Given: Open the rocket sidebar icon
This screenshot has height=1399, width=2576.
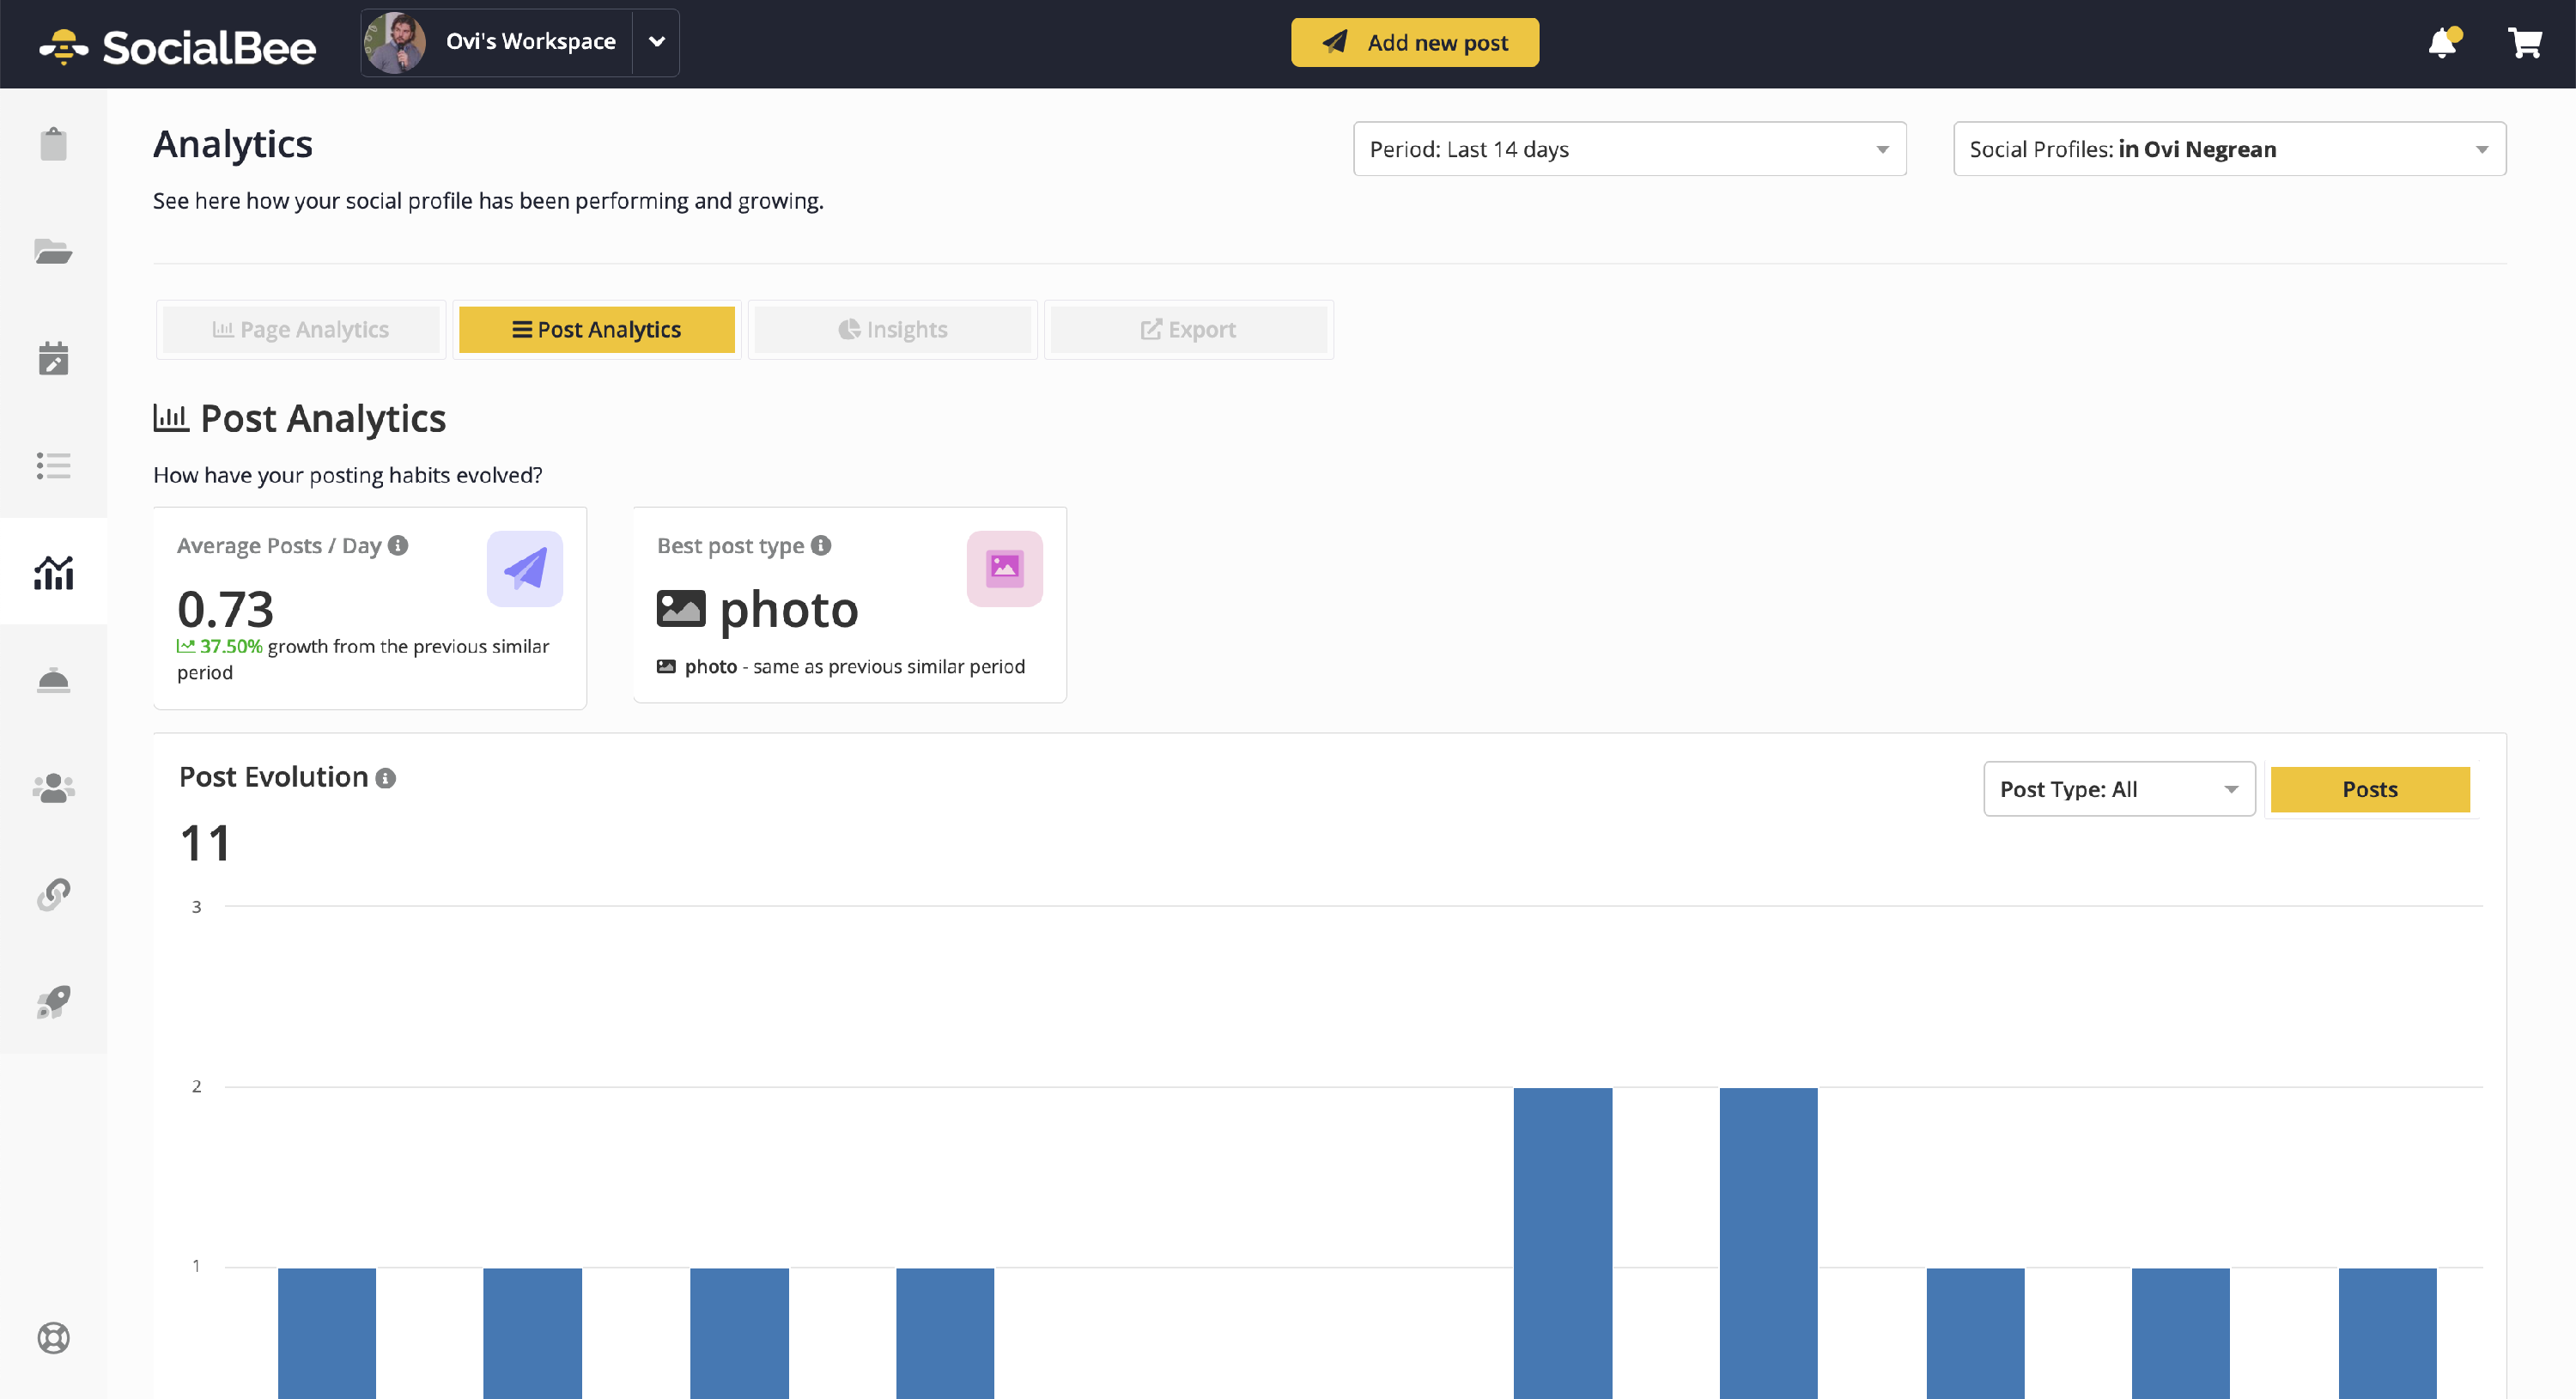Looking at the screenshot, I should [x=53, y=1001].
